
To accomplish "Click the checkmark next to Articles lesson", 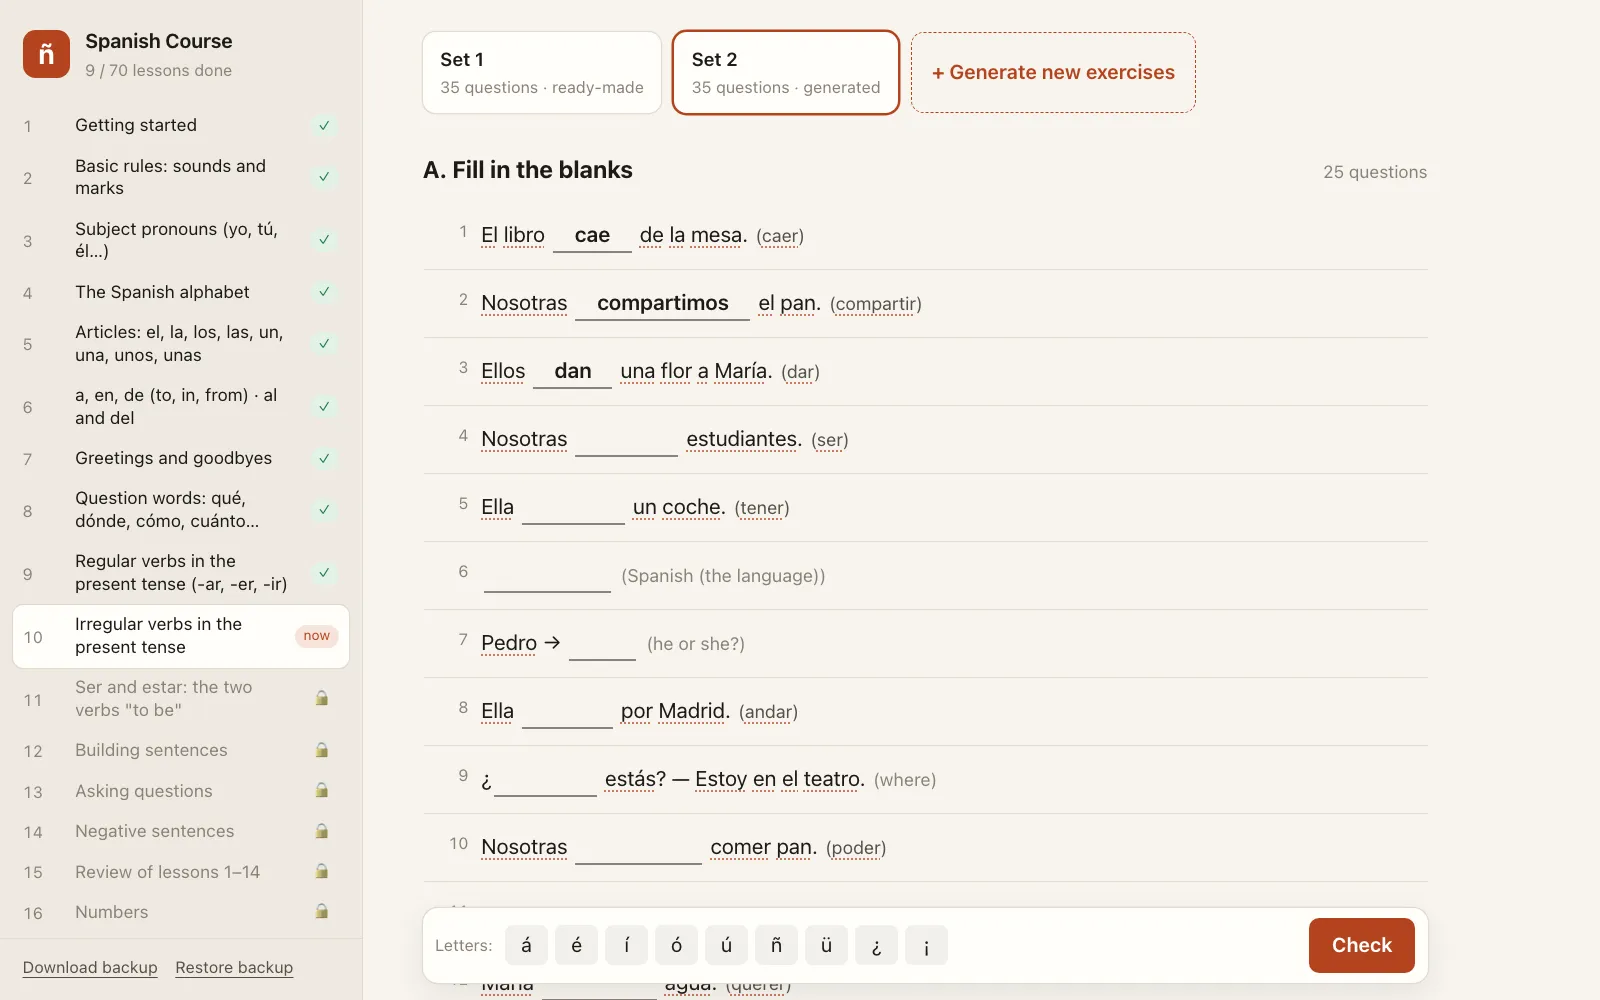I will (x=324, y=343).
